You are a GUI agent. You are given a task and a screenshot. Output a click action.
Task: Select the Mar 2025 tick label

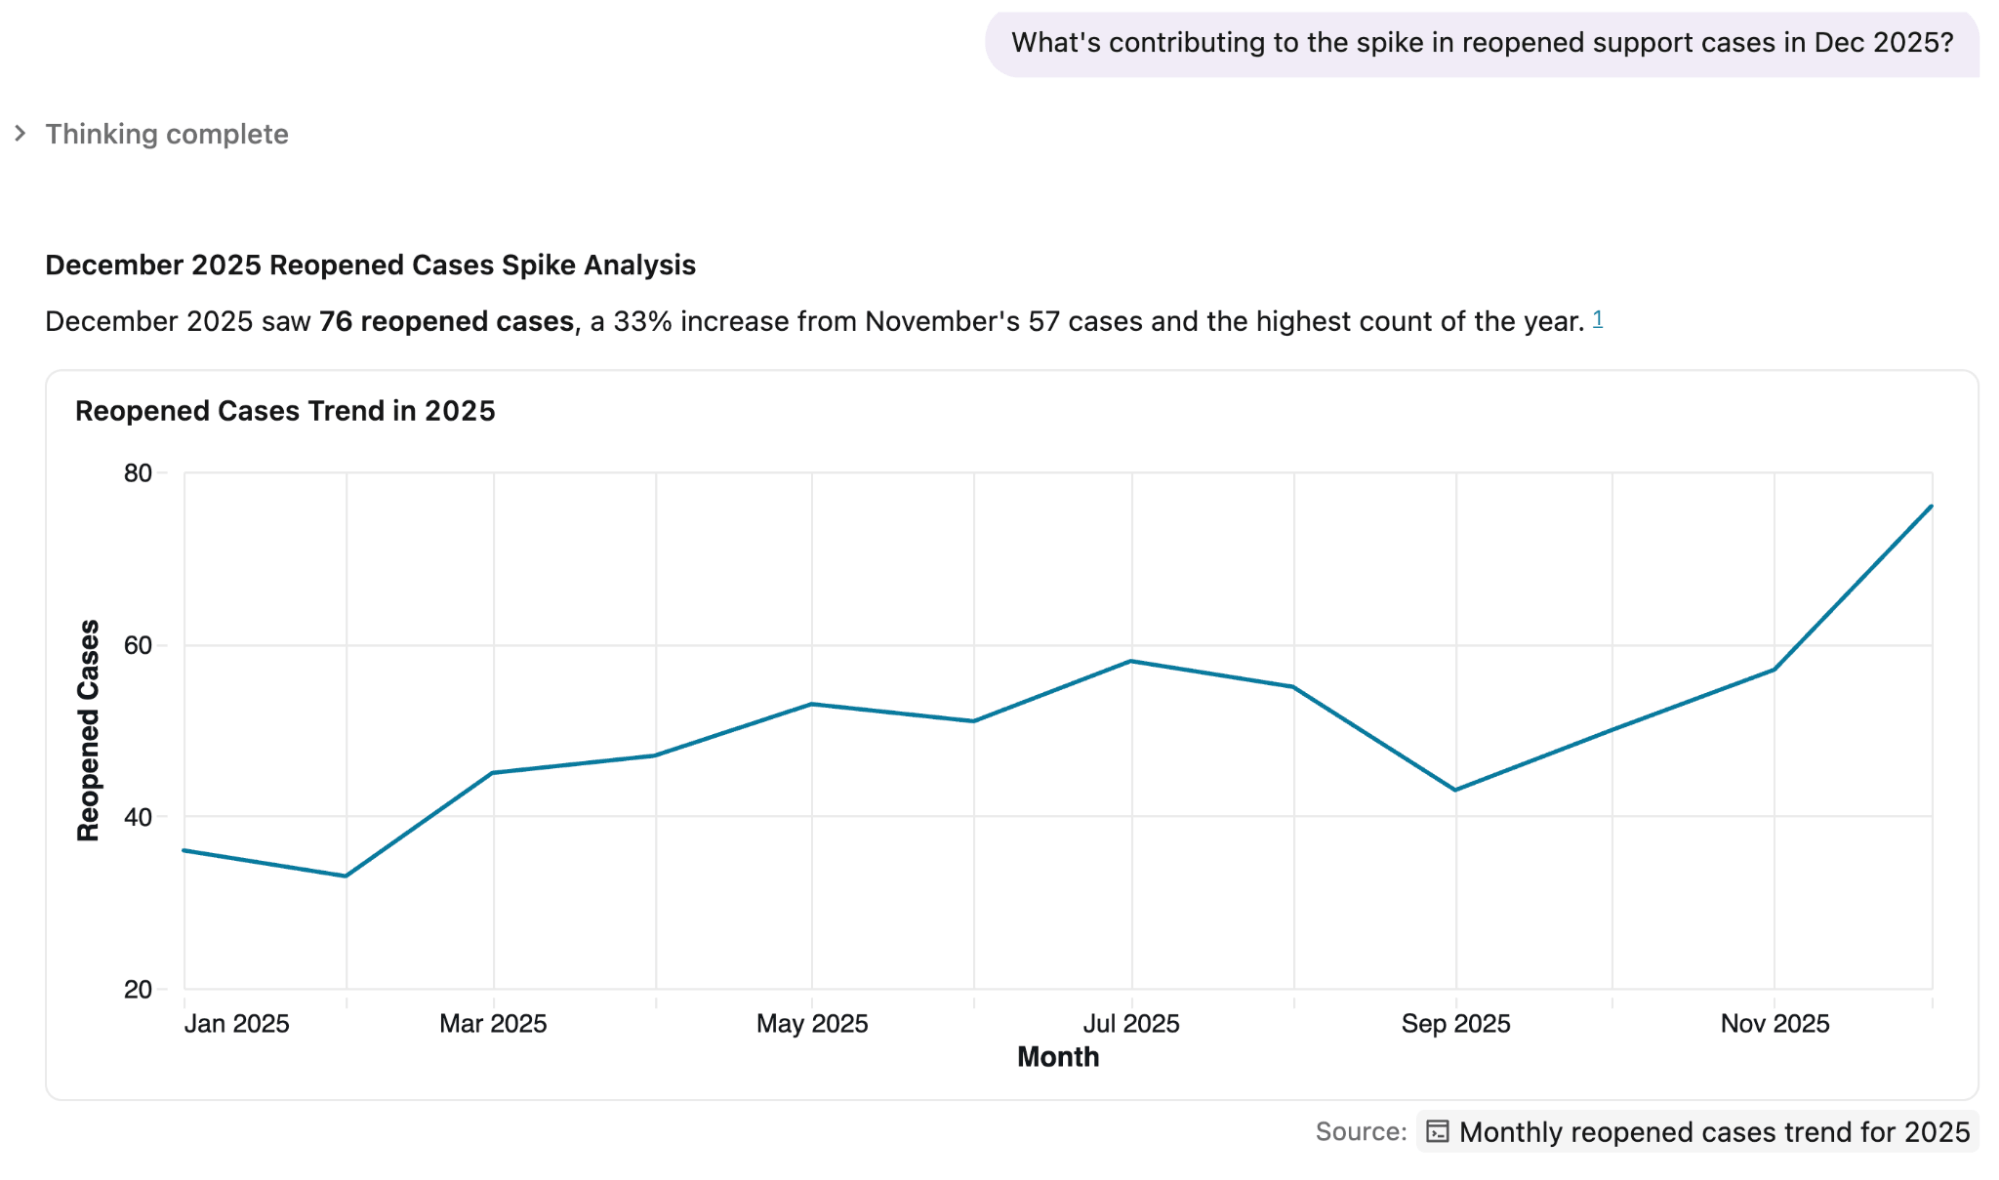(x=492, y=1023)
